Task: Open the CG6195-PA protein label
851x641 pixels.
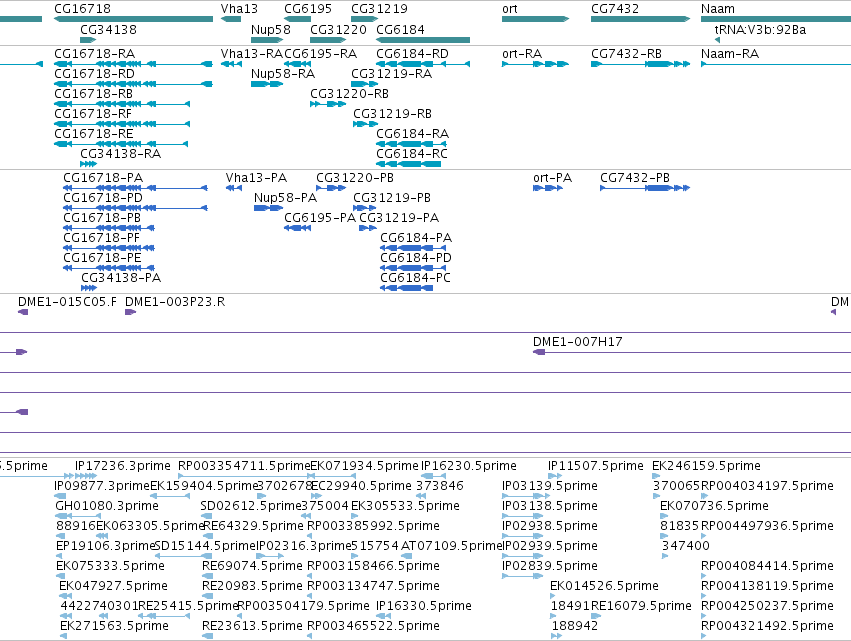Action: [x=320, y=218]
